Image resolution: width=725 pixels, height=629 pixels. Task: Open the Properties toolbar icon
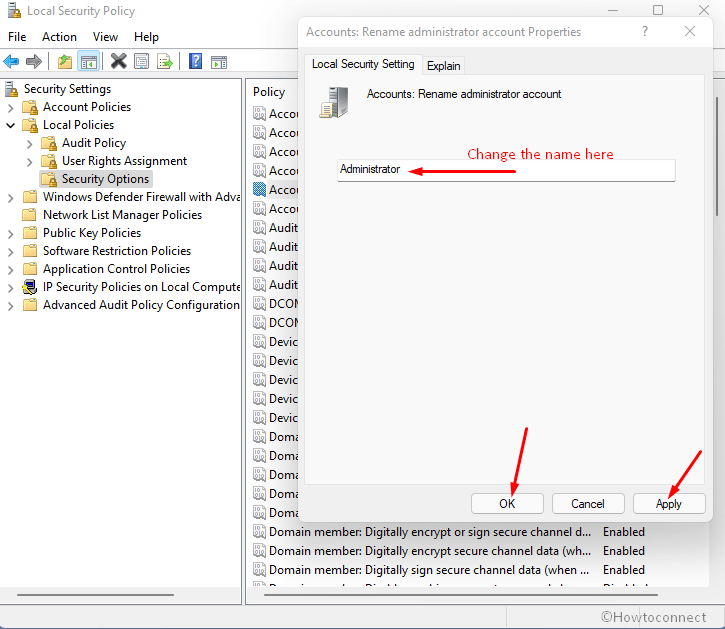(x=141, y=61)
